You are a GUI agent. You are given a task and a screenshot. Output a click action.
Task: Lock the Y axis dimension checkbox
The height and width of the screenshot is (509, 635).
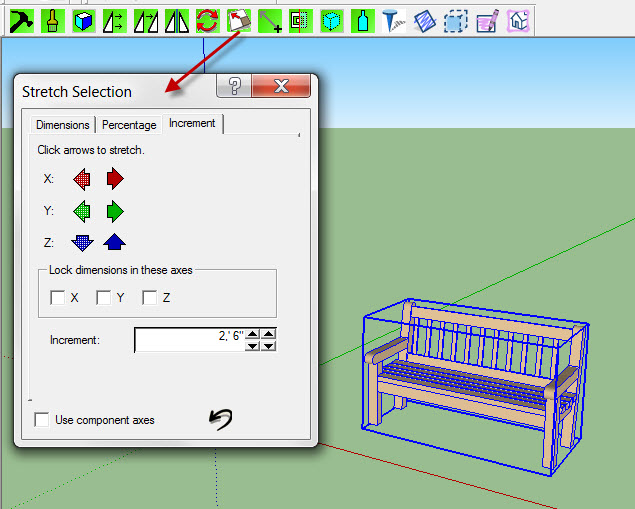pos(104,298)
